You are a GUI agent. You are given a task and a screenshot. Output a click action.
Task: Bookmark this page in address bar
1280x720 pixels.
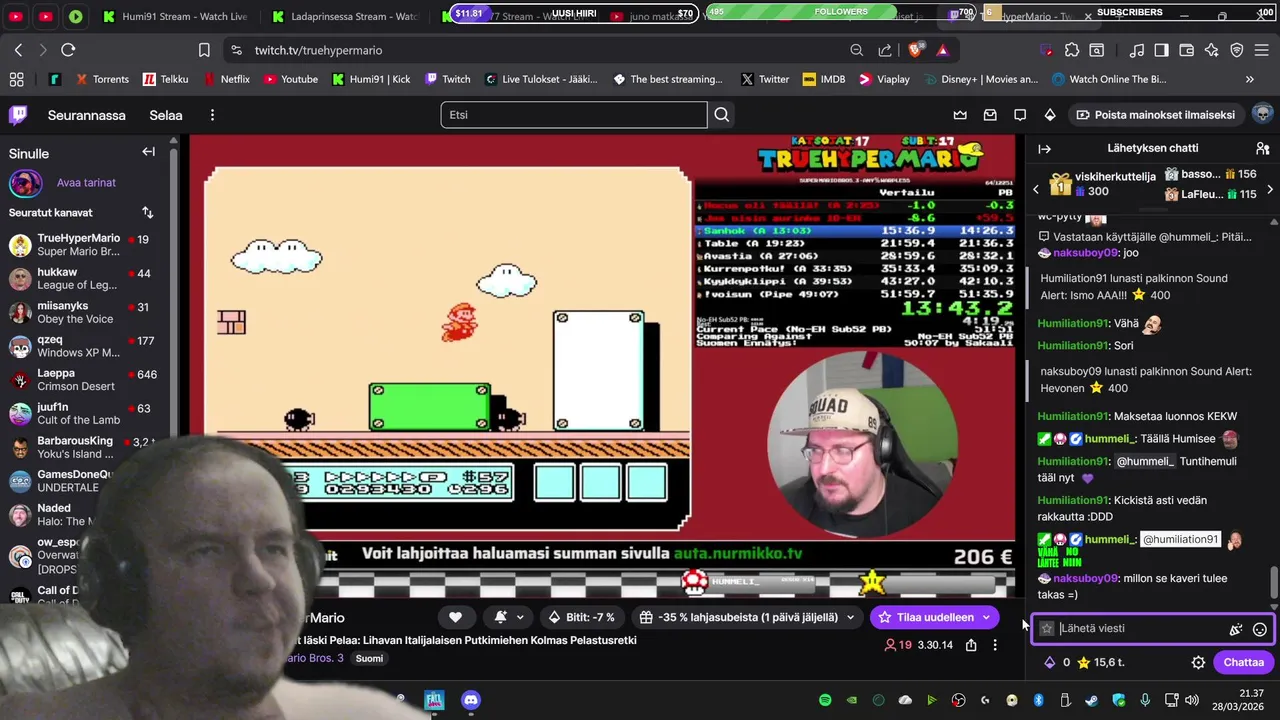click(x=204, y=50)
